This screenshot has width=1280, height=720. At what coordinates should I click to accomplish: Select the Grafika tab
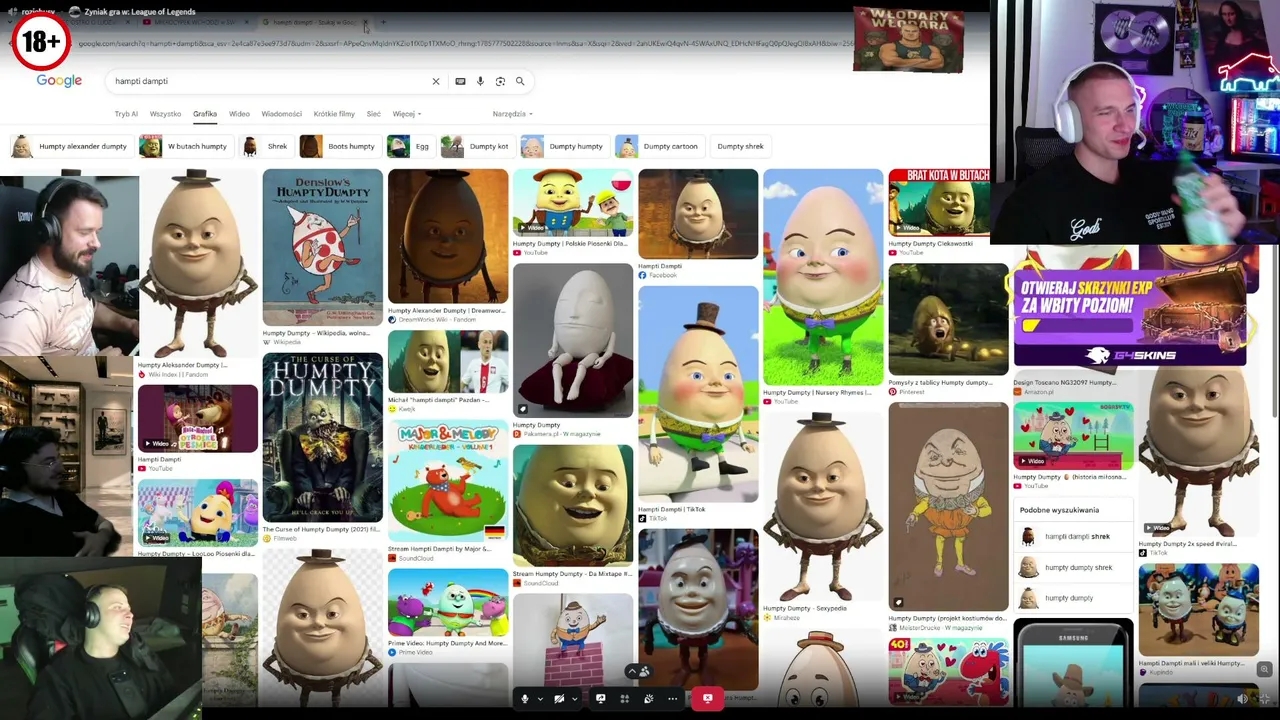(205, 114)
